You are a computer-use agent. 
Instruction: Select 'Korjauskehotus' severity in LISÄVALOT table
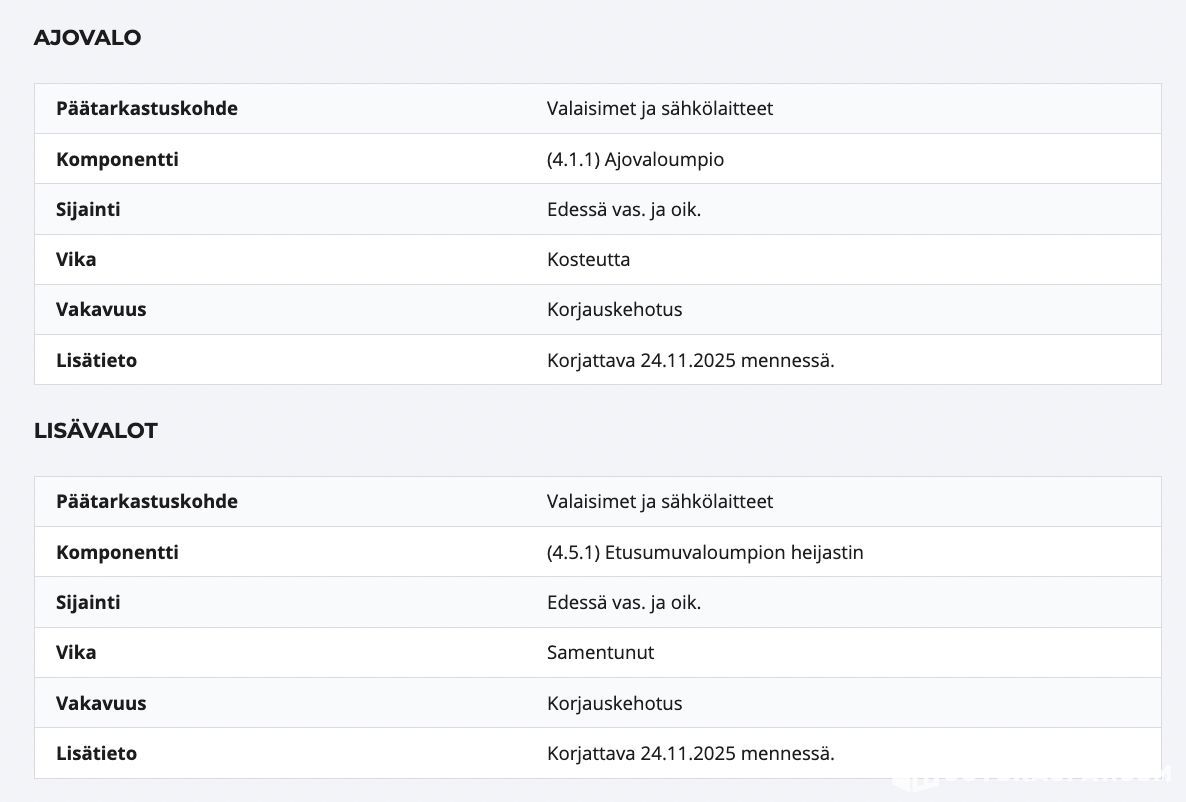[x=614, y=703]
